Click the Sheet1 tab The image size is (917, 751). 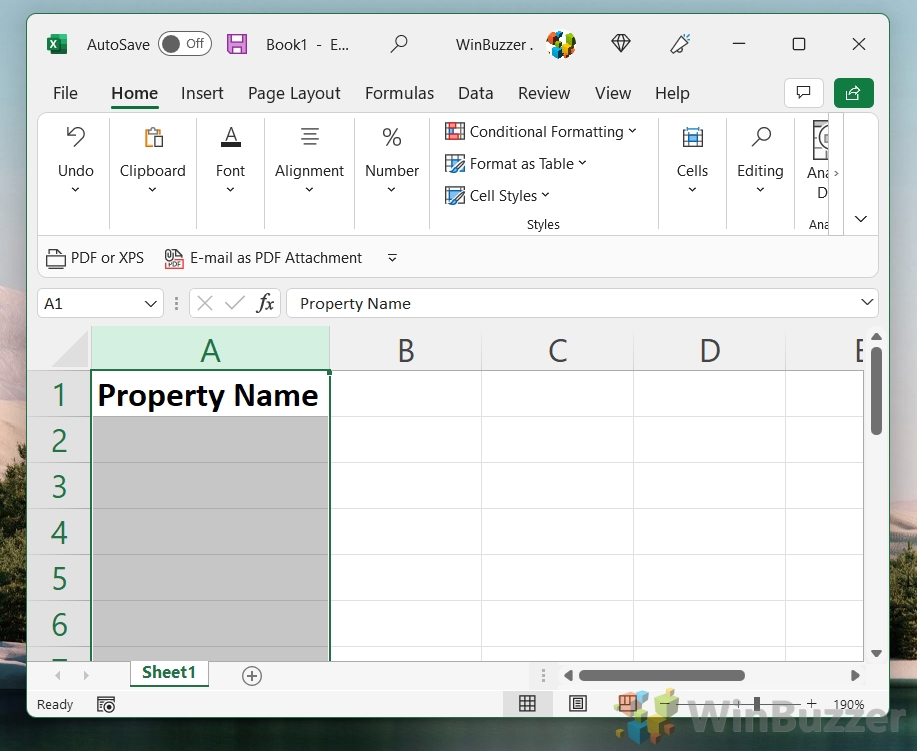click(169, 673)
